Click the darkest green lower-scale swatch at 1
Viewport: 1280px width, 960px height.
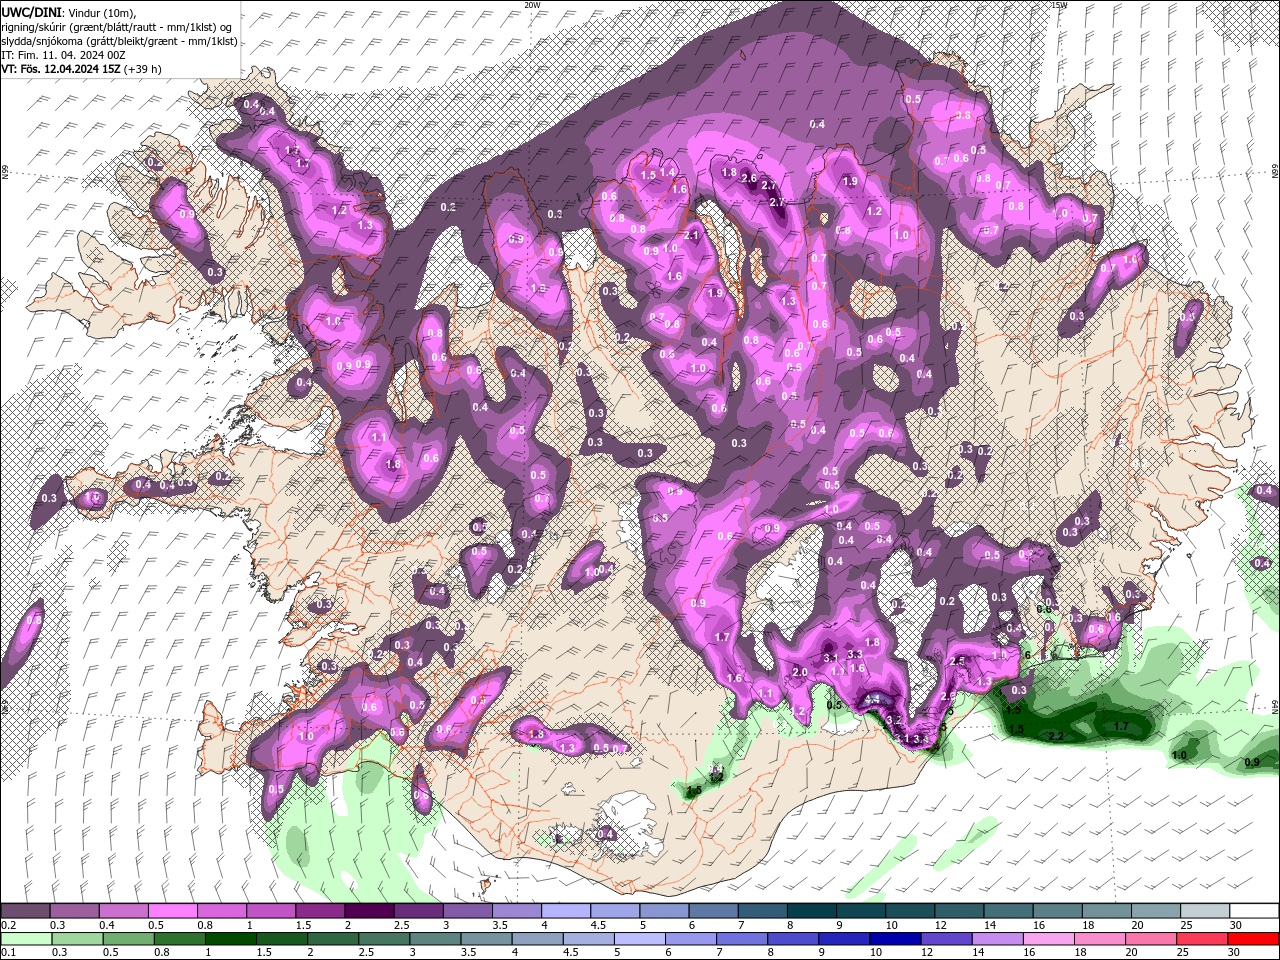point(229,938)
